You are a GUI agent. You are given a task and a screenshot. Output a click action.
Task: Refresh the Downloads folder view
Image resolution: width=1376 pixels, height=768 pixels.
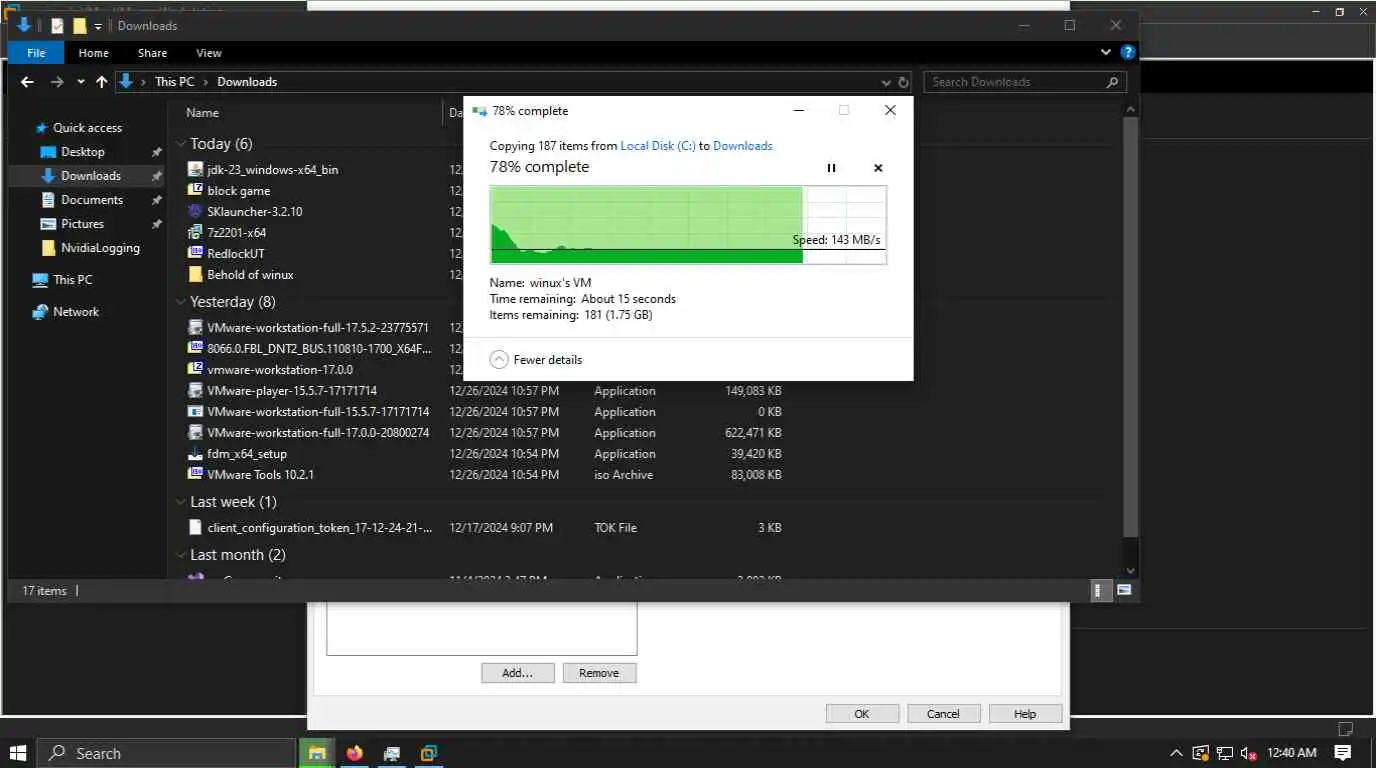pos(903,83)
